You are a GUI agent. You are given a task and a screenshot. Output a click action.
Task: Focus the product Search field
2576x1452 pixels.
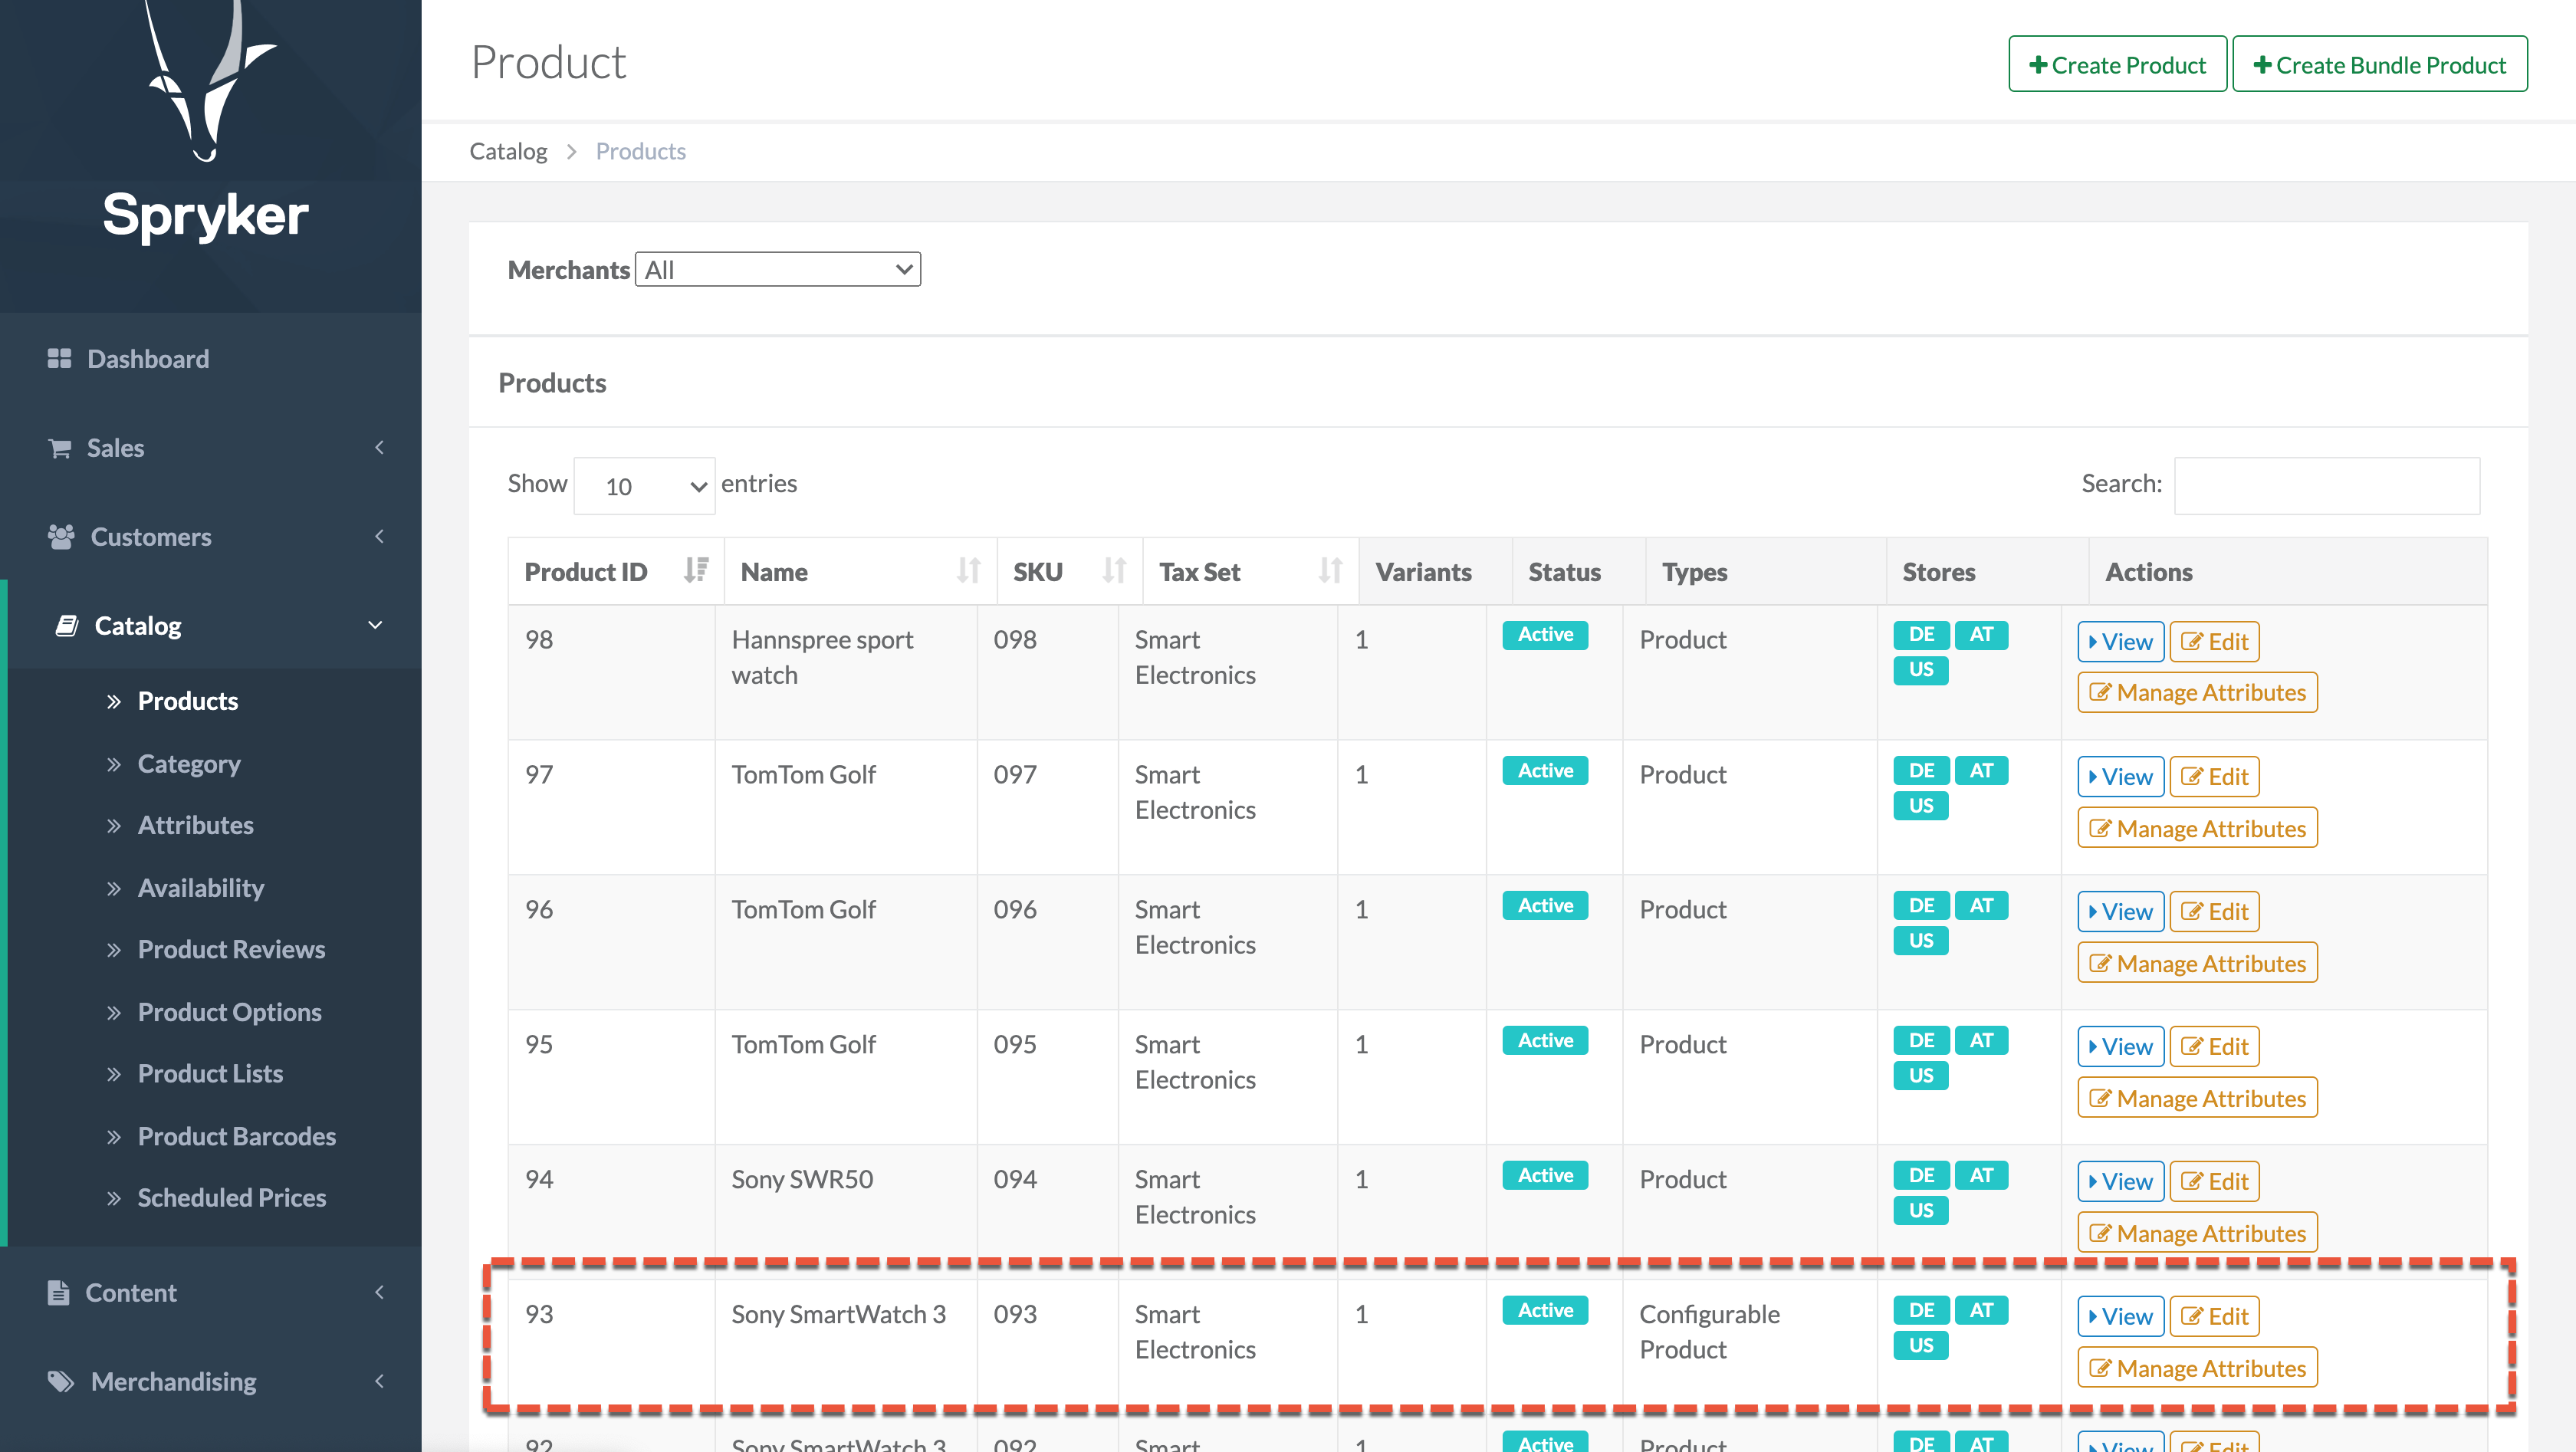[x=2326, y=485]
